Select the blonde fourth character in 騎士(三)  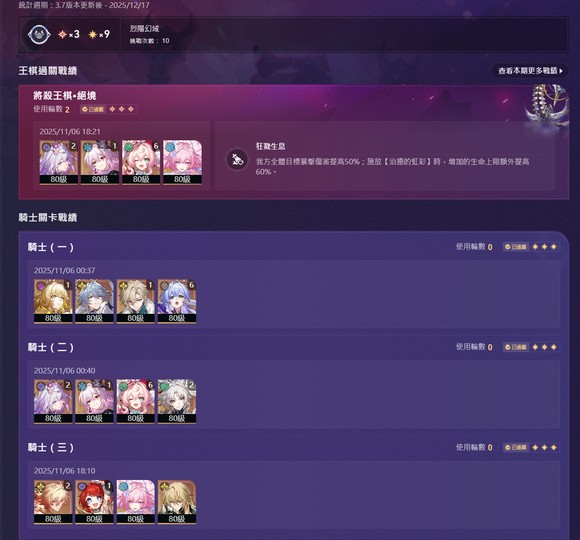[x=177, y=502]
